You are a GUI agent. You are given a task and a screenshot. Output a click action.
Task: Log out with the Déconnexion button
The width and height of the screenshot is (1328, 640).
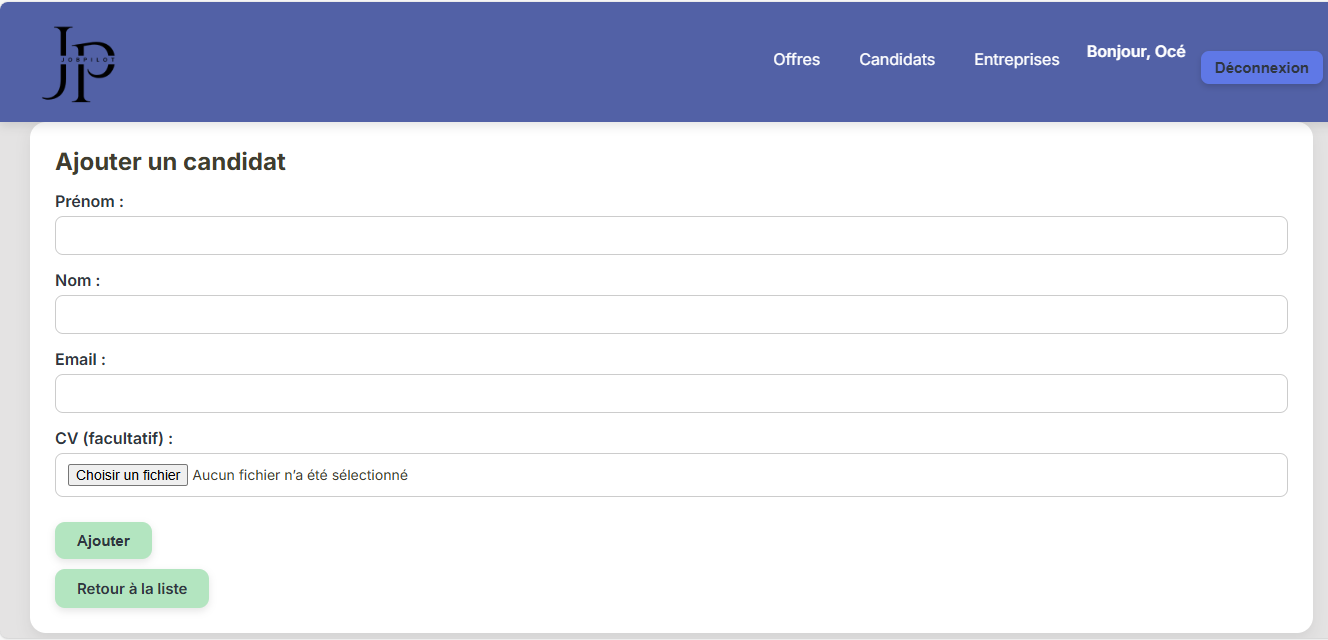(1261, 68)
